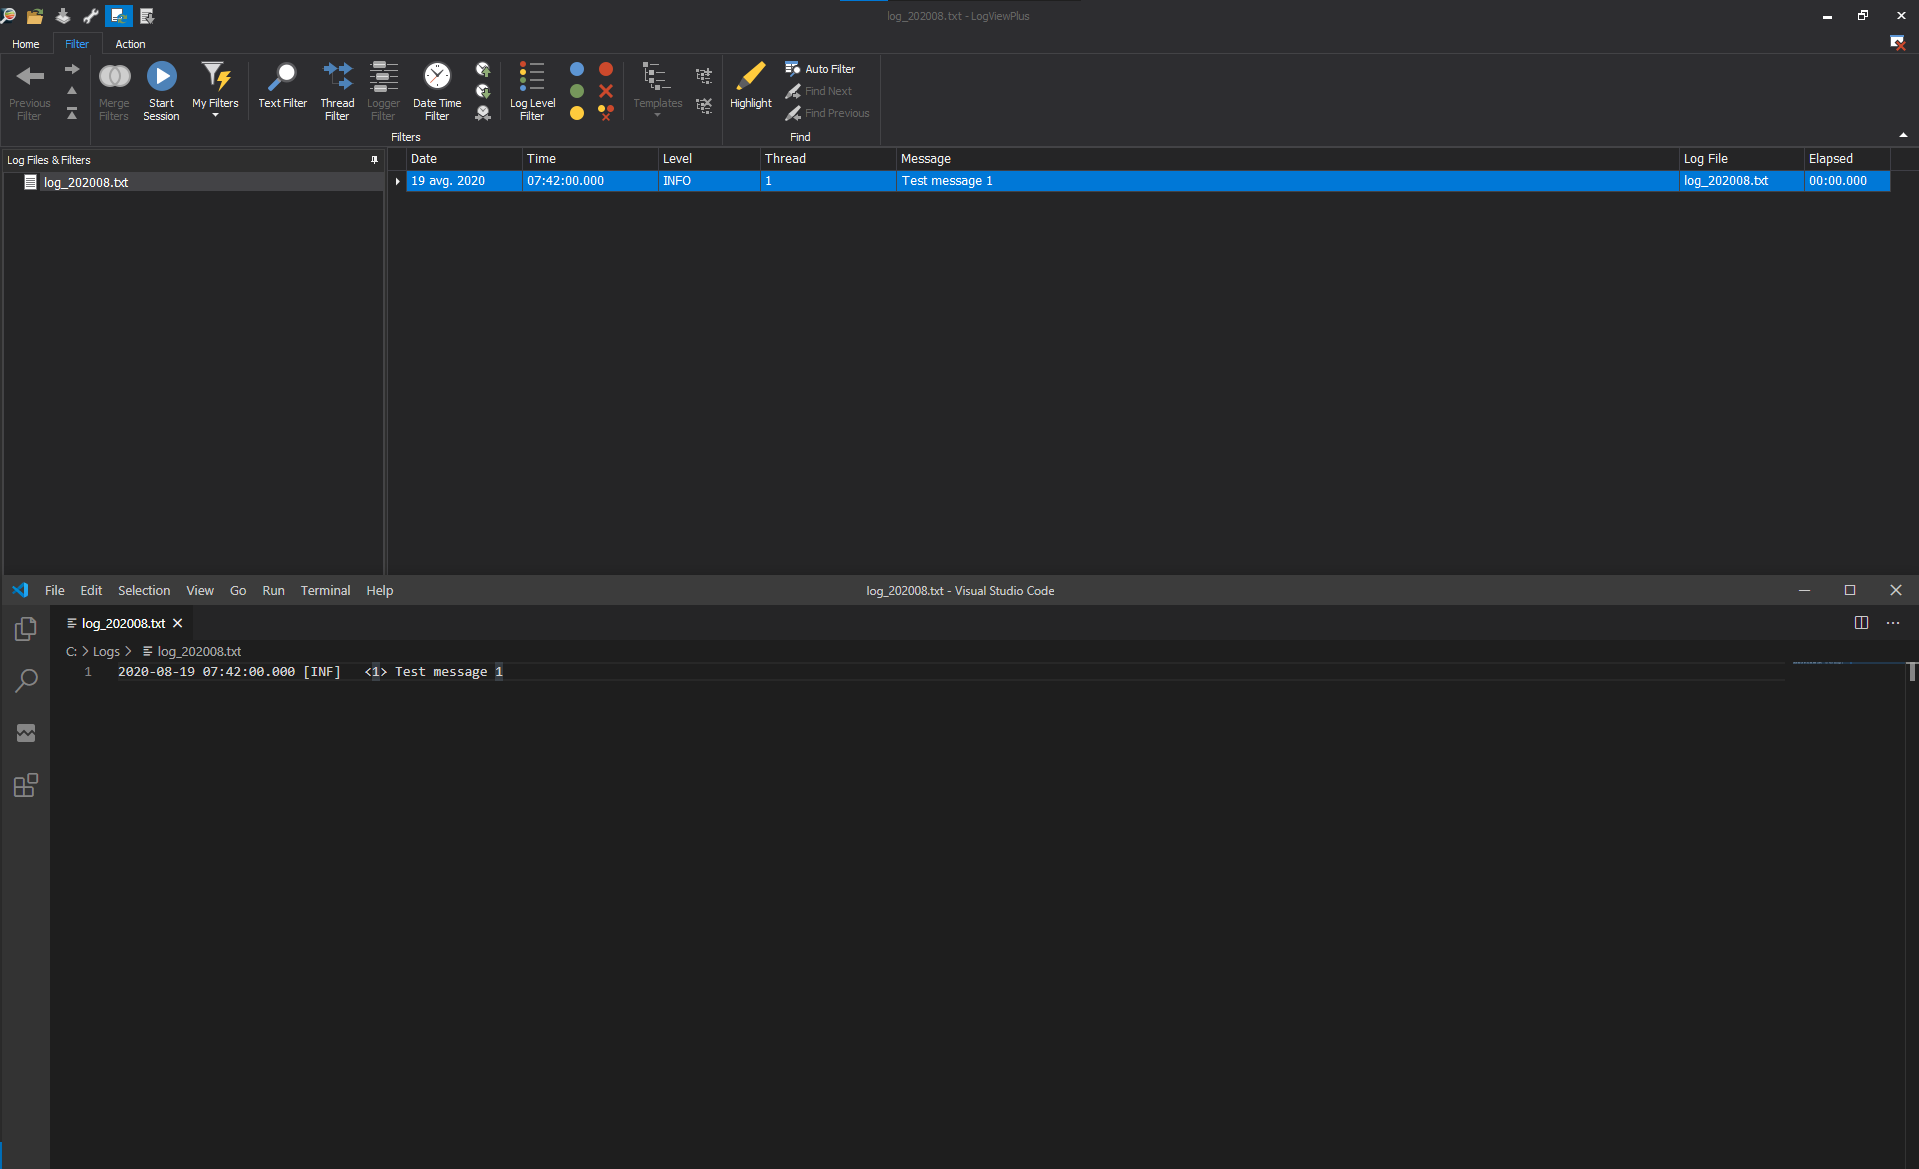Open the Text Filter tool
Screen dimensions: 1919x1169
(x=282, y=86)
